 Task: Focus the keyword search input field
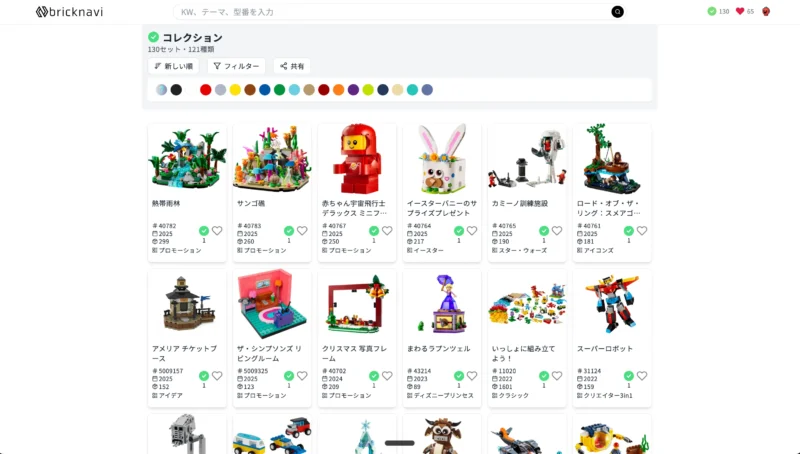tap(393, 12)
